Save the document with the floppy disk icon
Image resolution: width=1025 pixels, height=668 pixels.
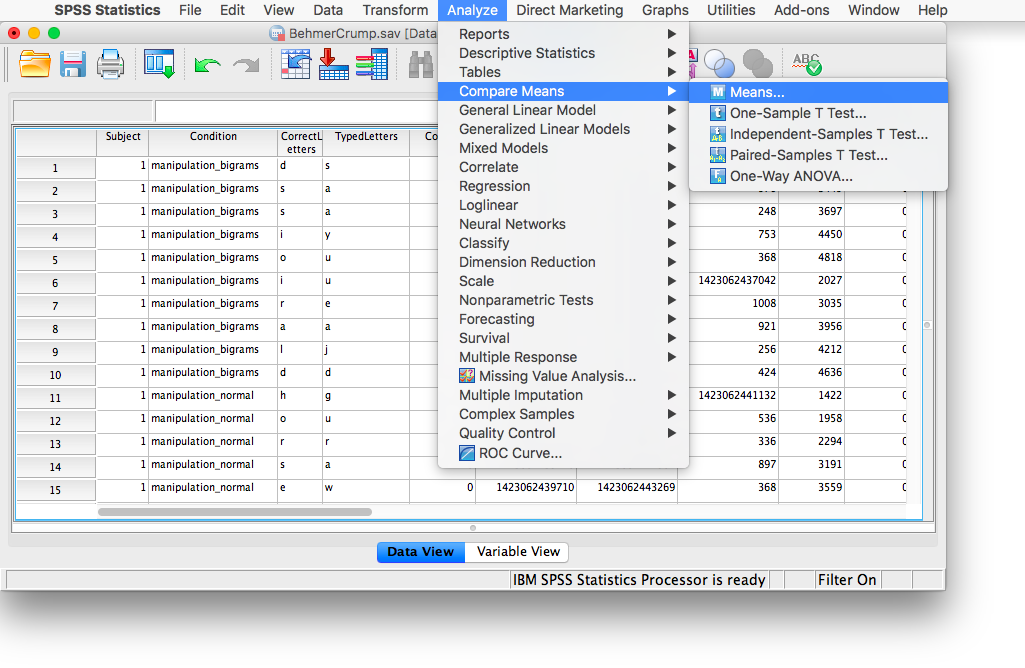tap(73, 65)
